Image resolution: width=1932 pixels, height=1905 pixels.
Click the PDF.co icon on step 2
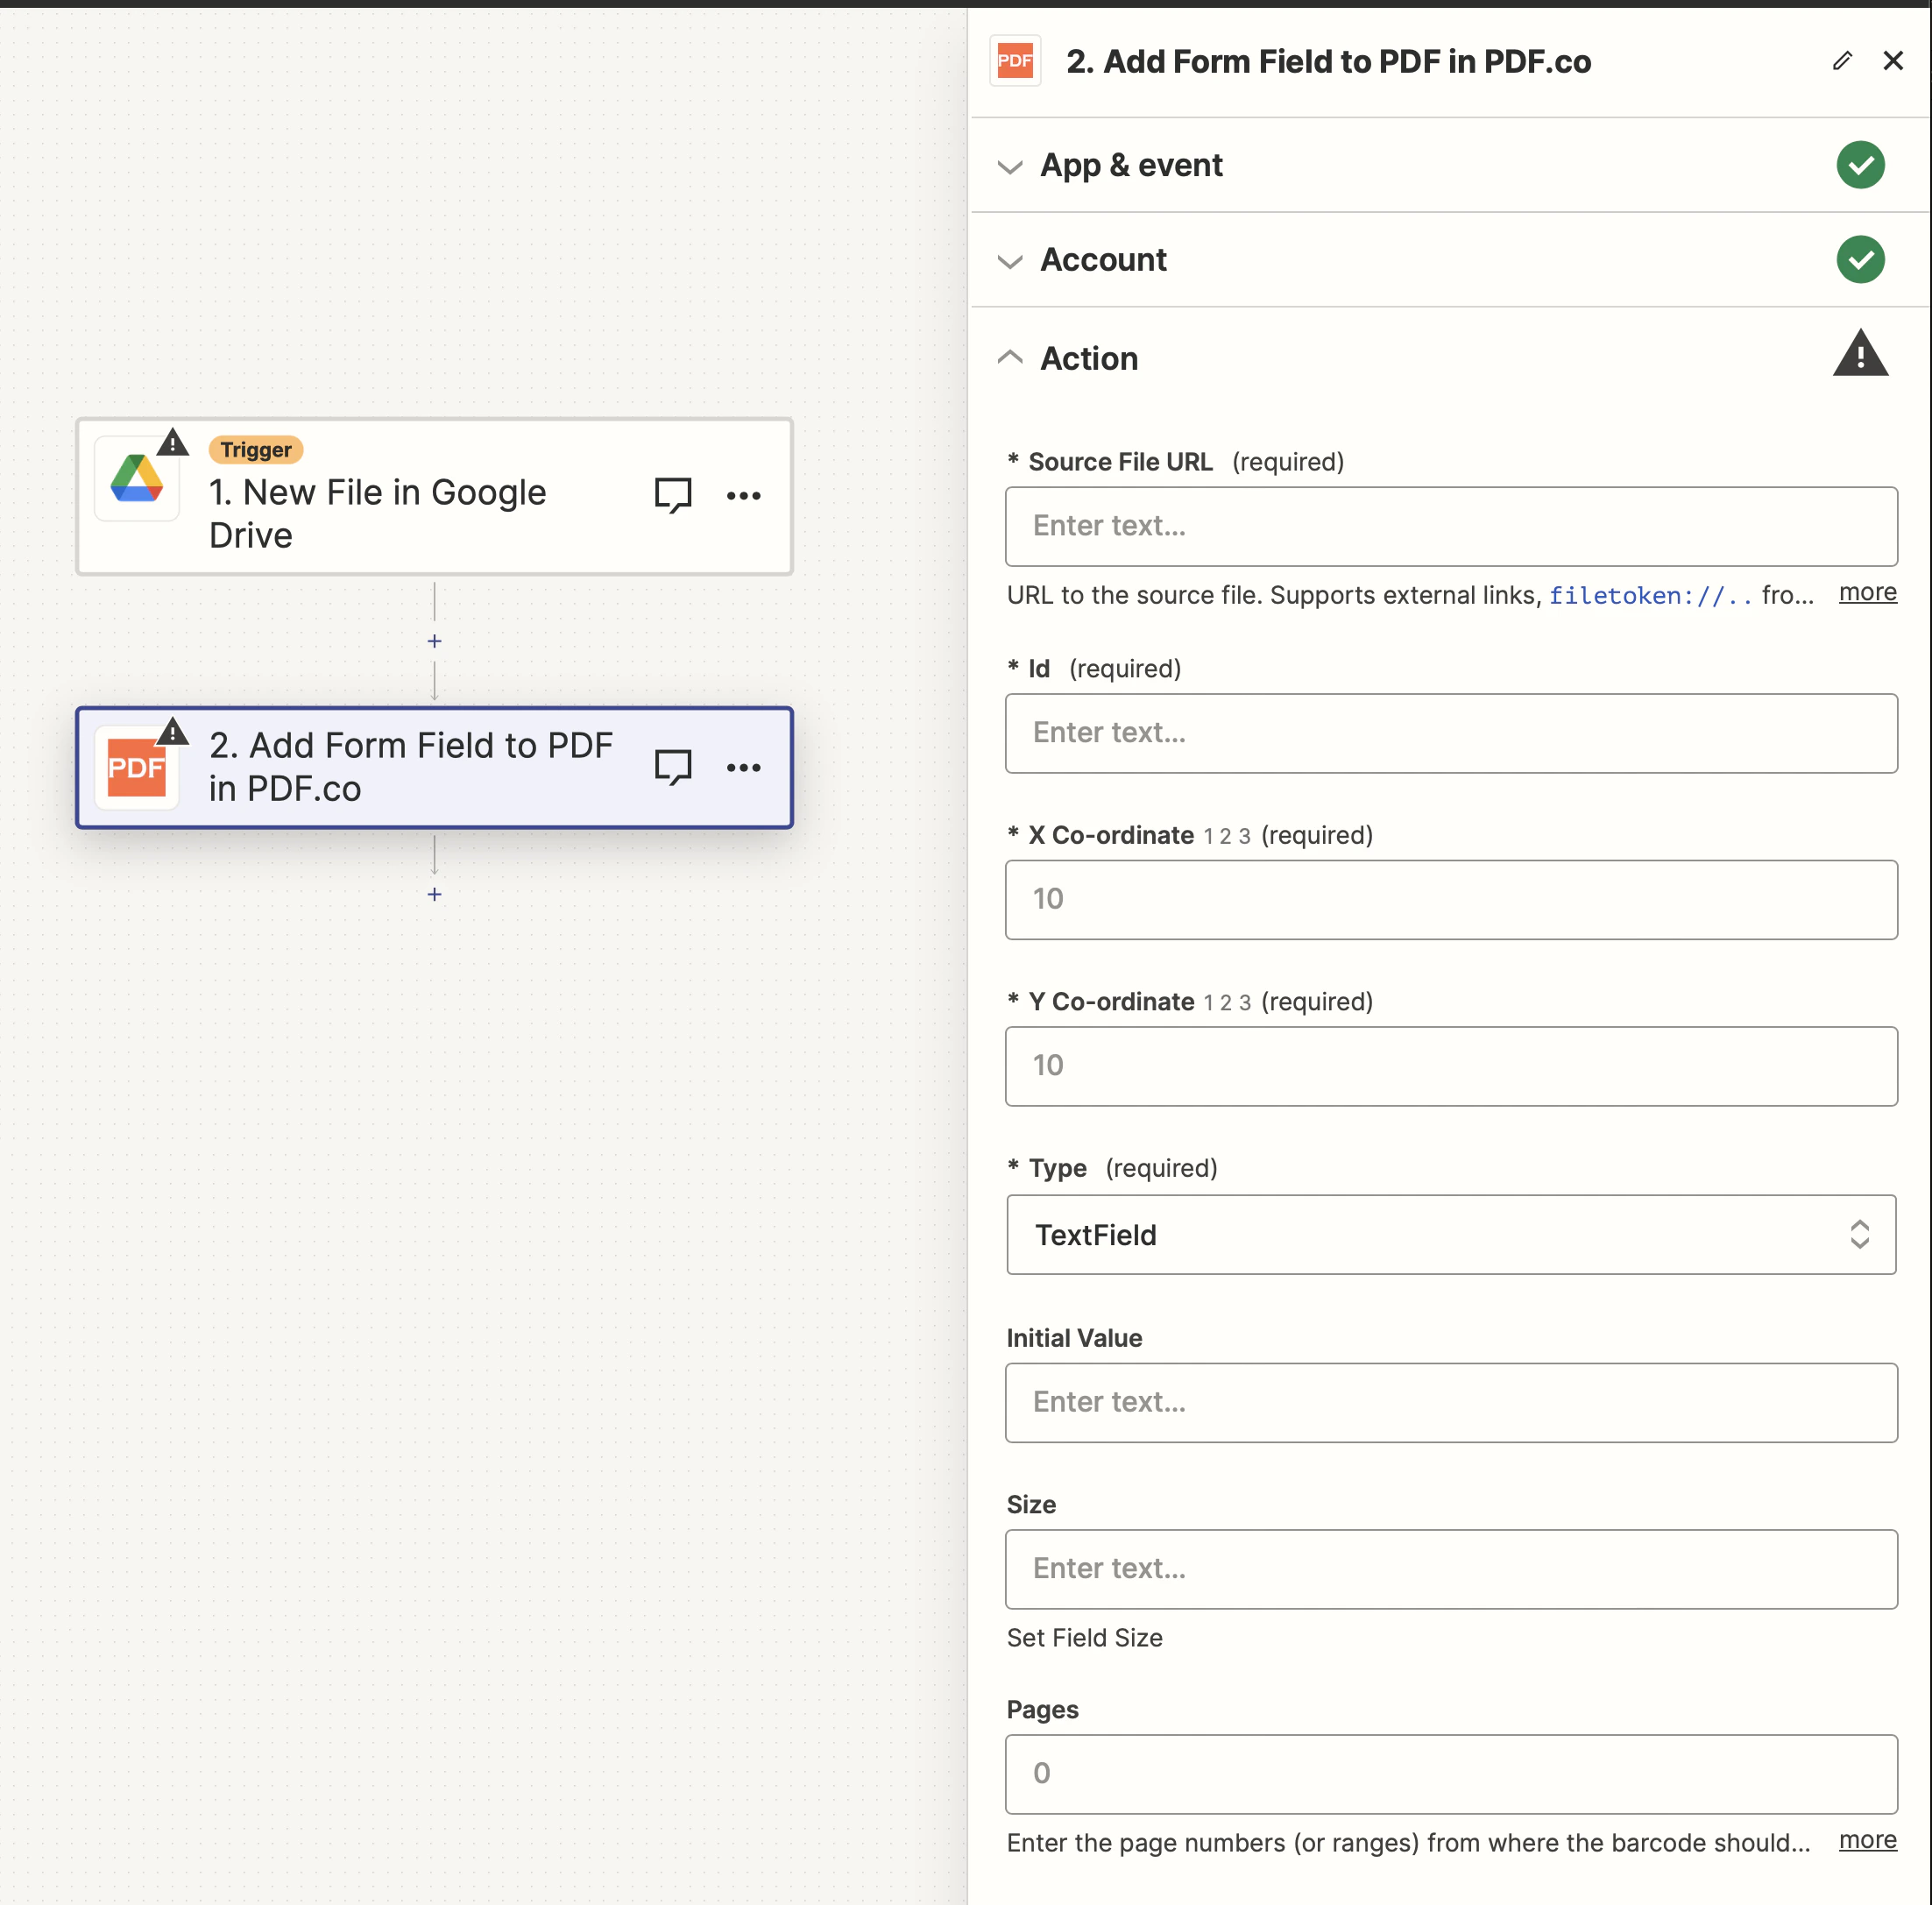click(137, 768)
